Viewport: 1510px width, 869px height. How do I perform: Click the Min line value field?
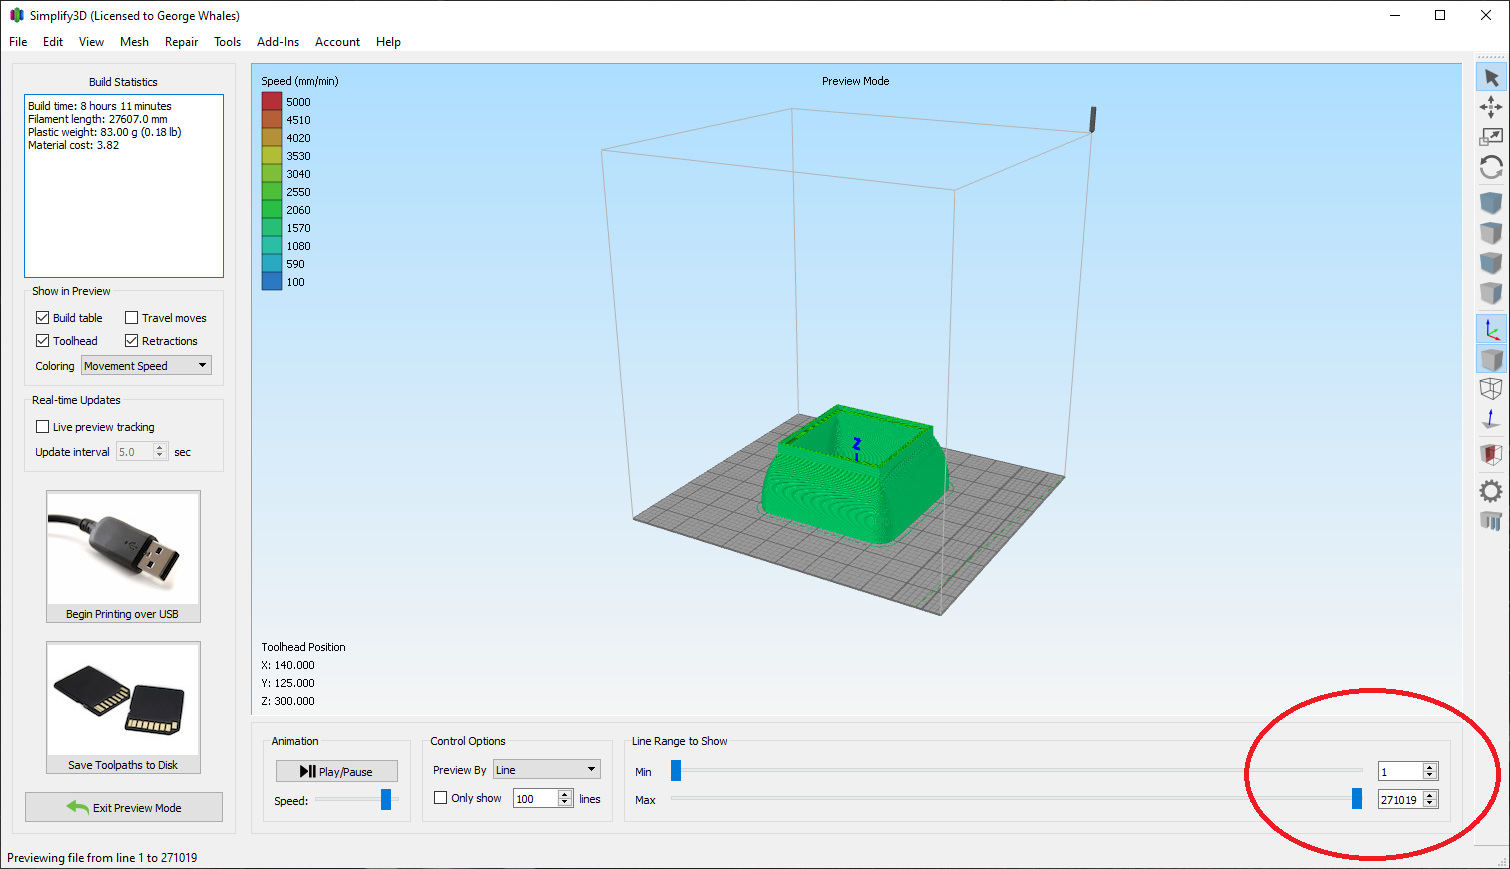pos(1400,771)
